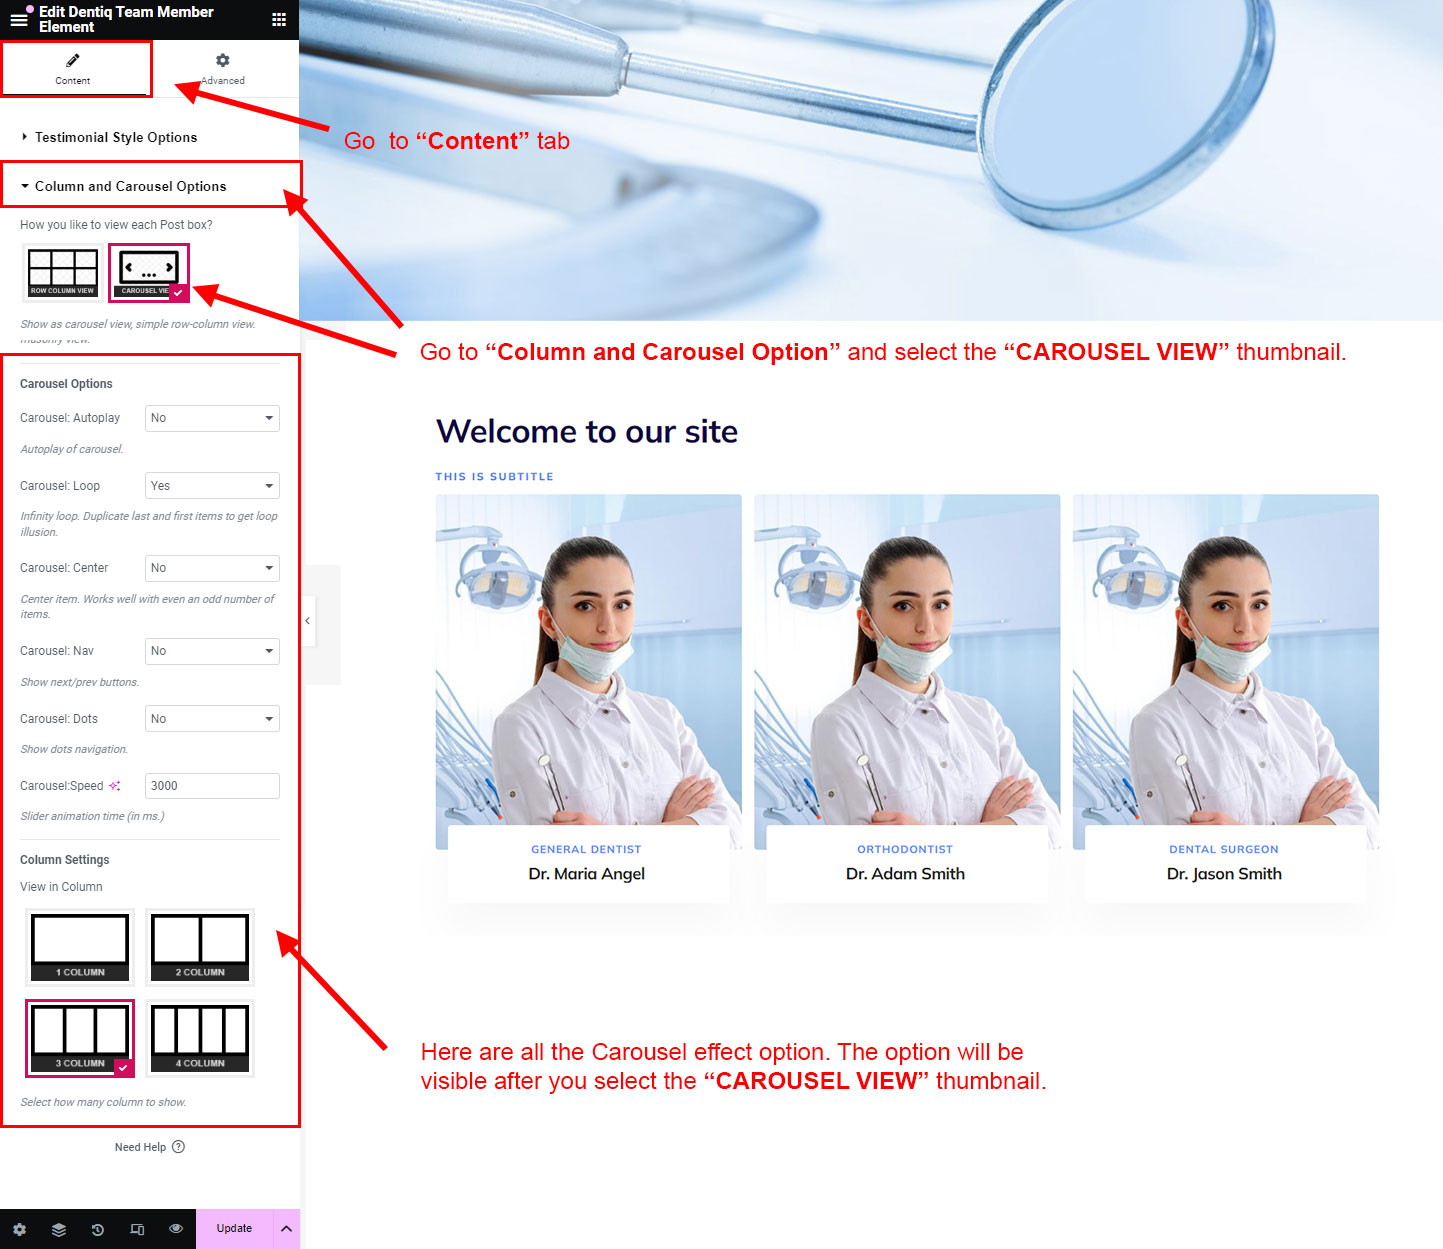1443x1249 pixels.
Task: Open page settings gear in bottom bar
Action: pos(19,1229)
